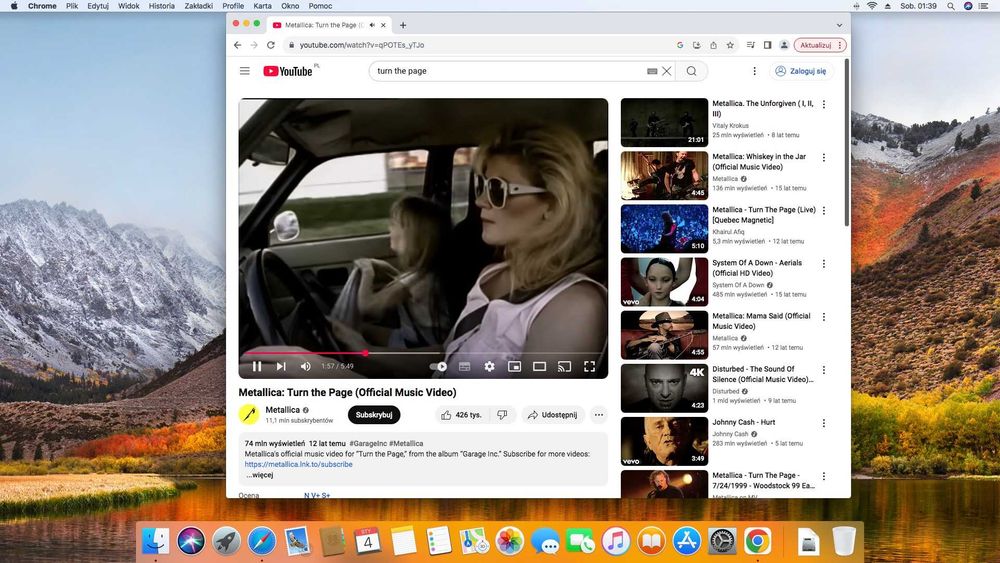The height and width of the screenshot is (563, 1000).
Task: Click the Subskrybuj button
Action: pyautogui.click(x=374, y=415)
